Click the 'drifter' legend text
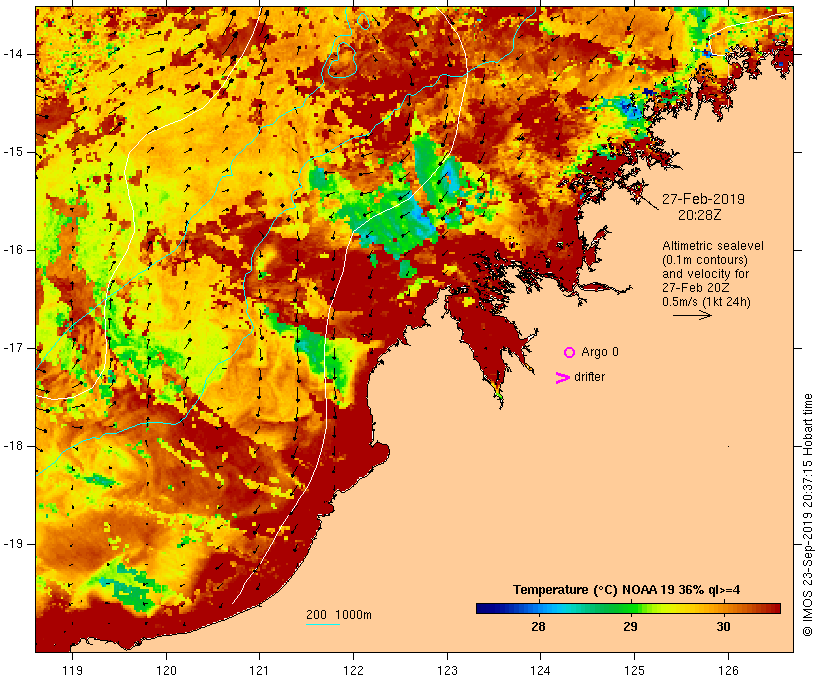 pos(589,377)
